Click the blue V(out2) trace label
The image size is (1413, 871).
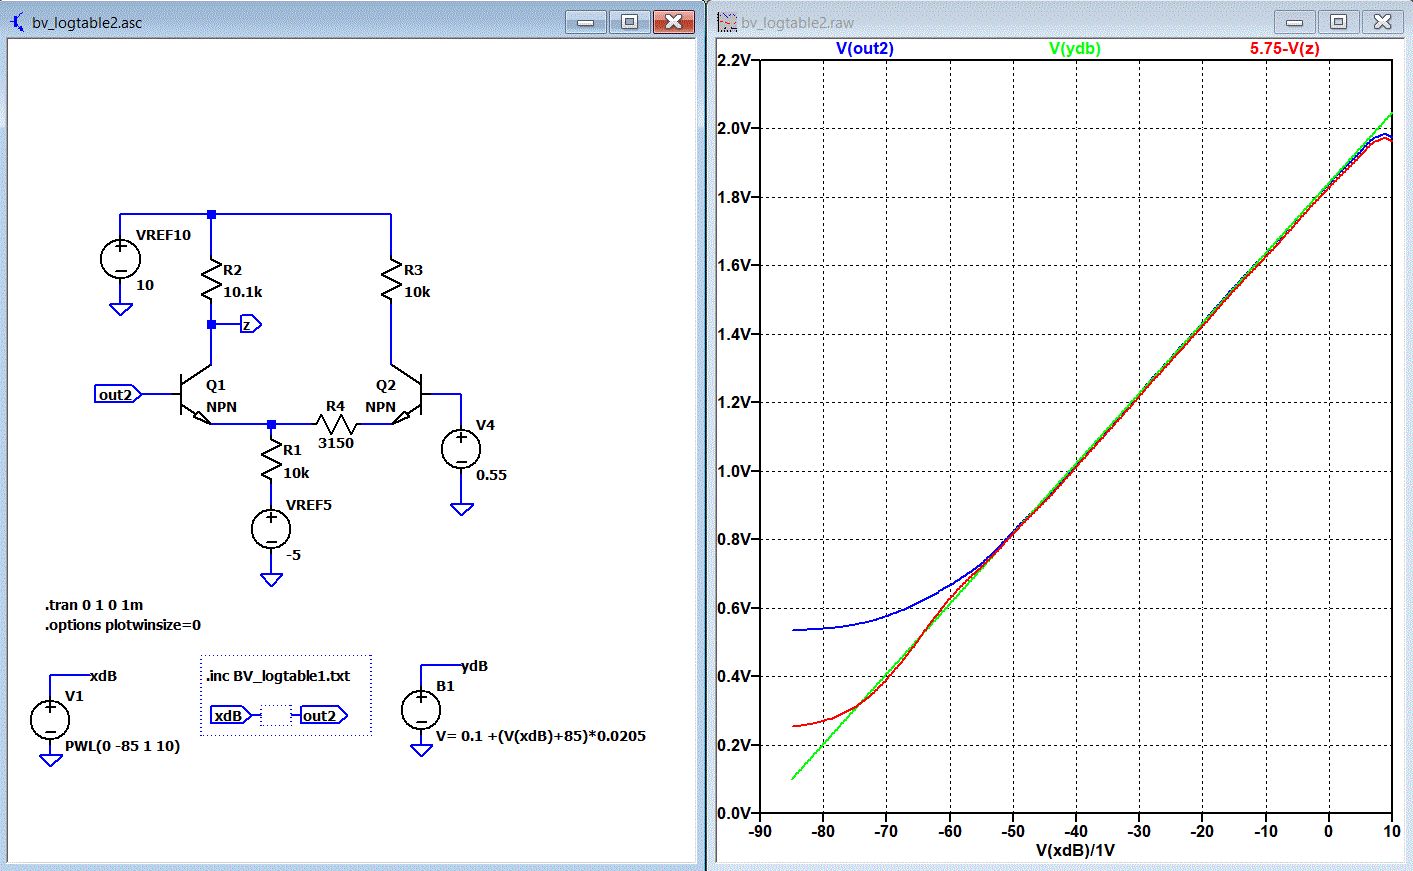coord(864,48)
